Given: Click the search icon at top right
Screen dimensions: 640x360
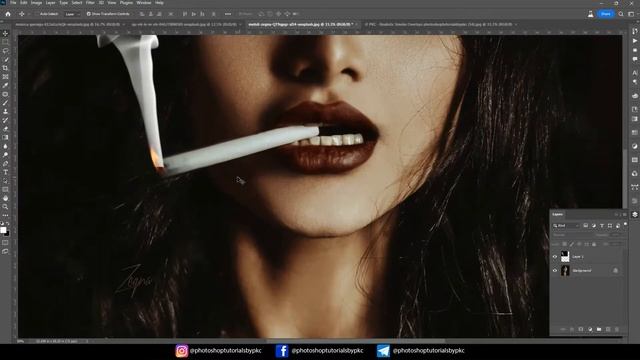Looking at the screenshot, I should click(621, 14).
